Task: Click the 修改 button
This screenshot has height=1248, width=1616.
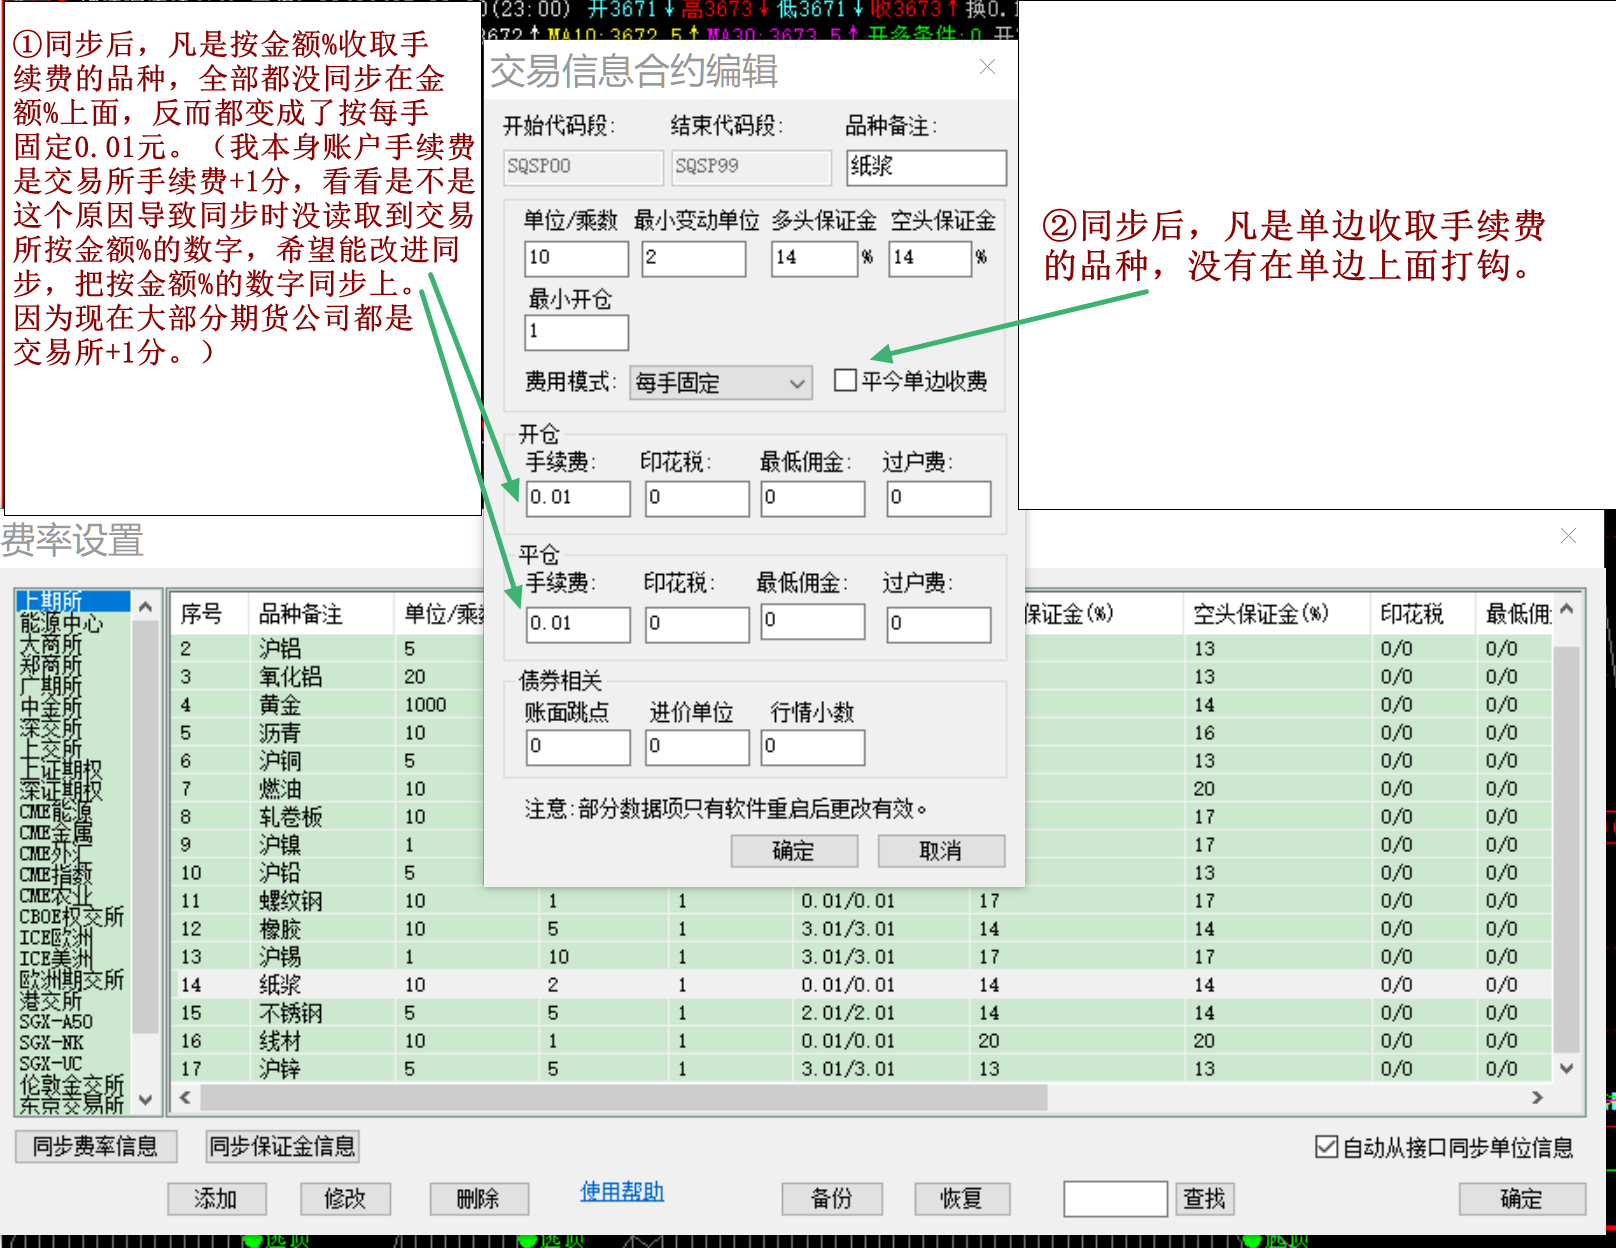Action: click(x=345, y=1198)
